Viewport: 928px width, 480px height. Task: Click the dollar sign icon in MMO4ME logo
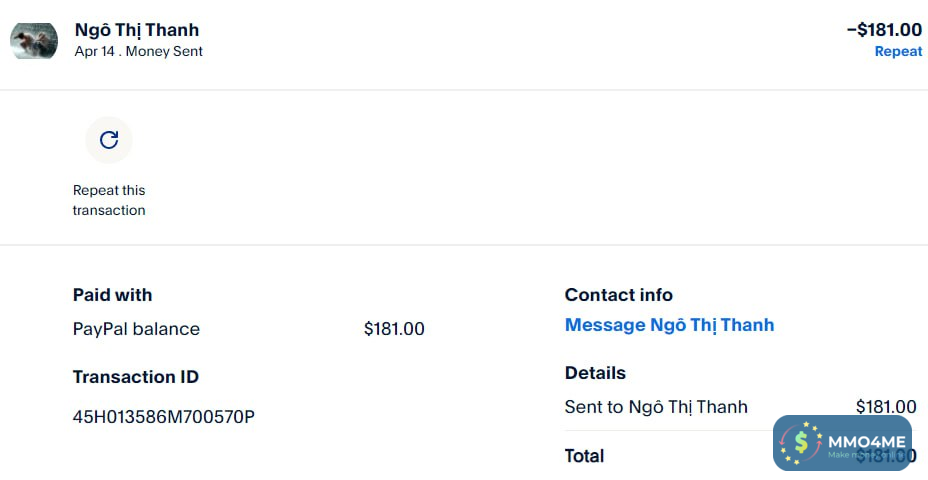[x=801, y=443]
